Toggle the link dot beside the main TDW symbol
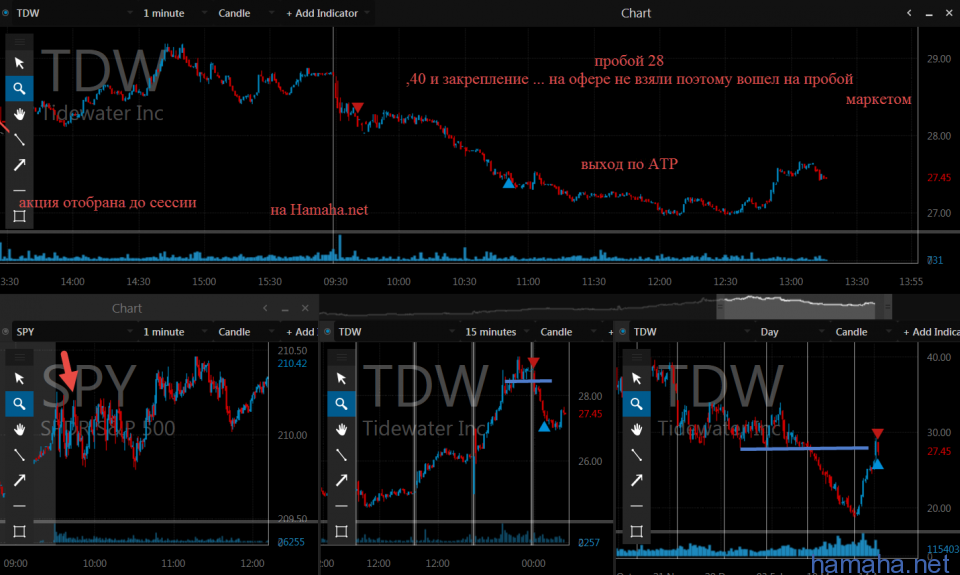960x575 pixels. tap(6, 13)
